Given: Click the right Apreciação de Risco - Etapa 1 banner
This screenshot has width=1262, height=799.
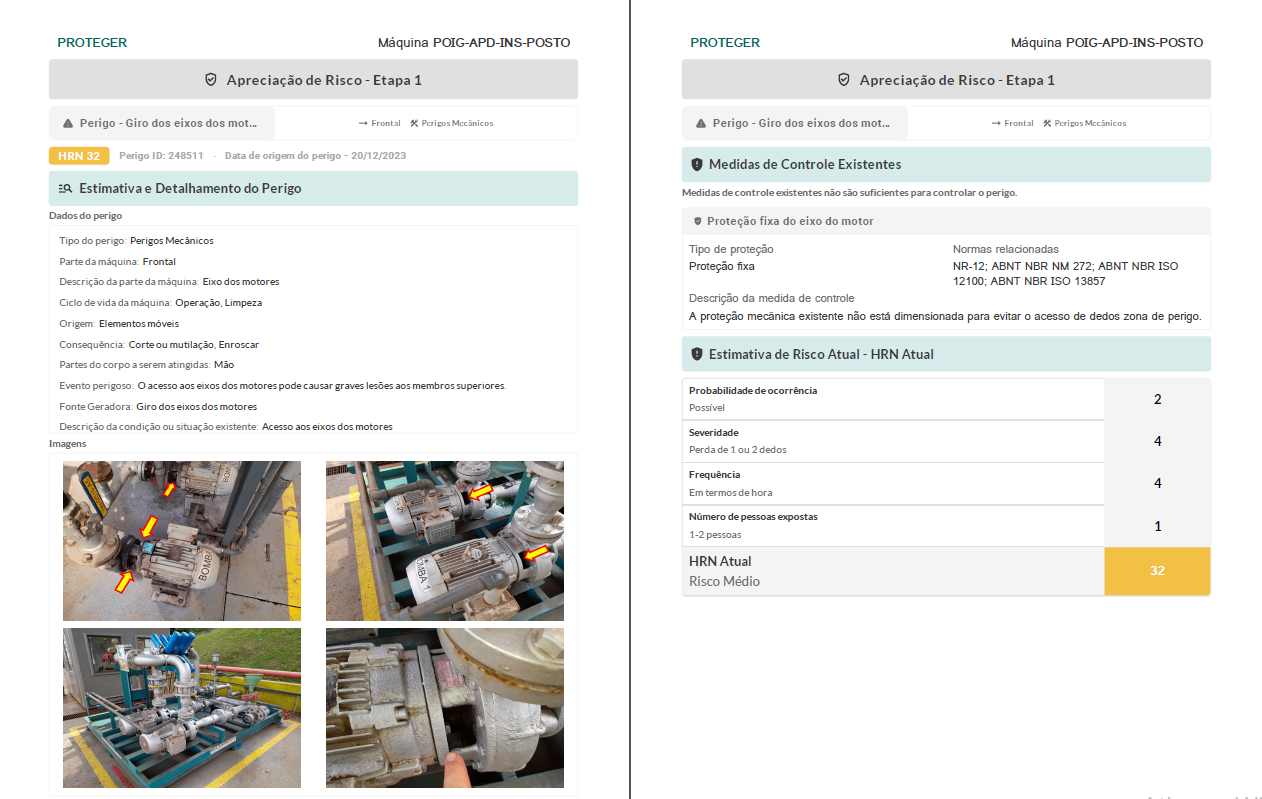Looking at the screenshot, I should pyautogui.click(x=946, y=80).
